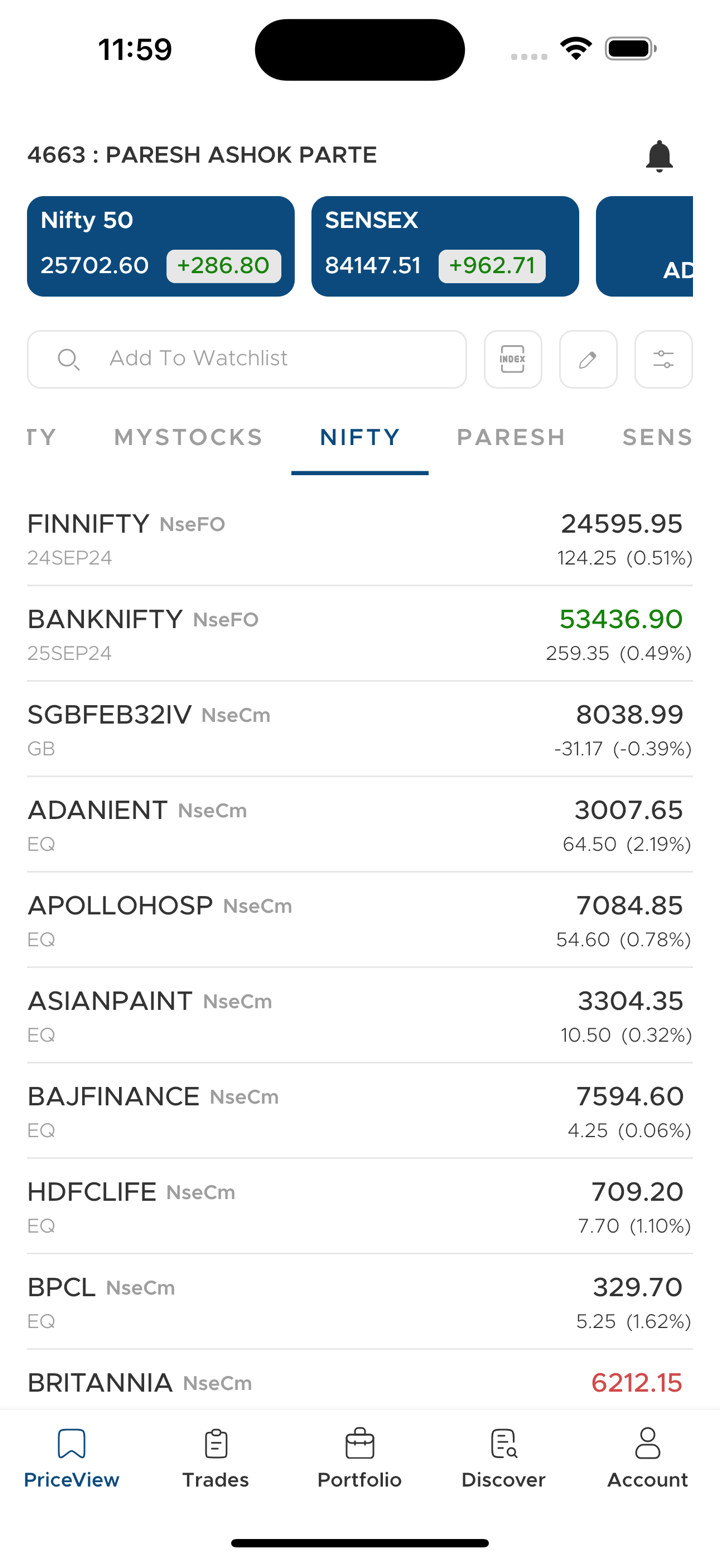Open the SENSEX index card
The height and width of the screenshot is (1561, 720).
click(x=445, y=246)
